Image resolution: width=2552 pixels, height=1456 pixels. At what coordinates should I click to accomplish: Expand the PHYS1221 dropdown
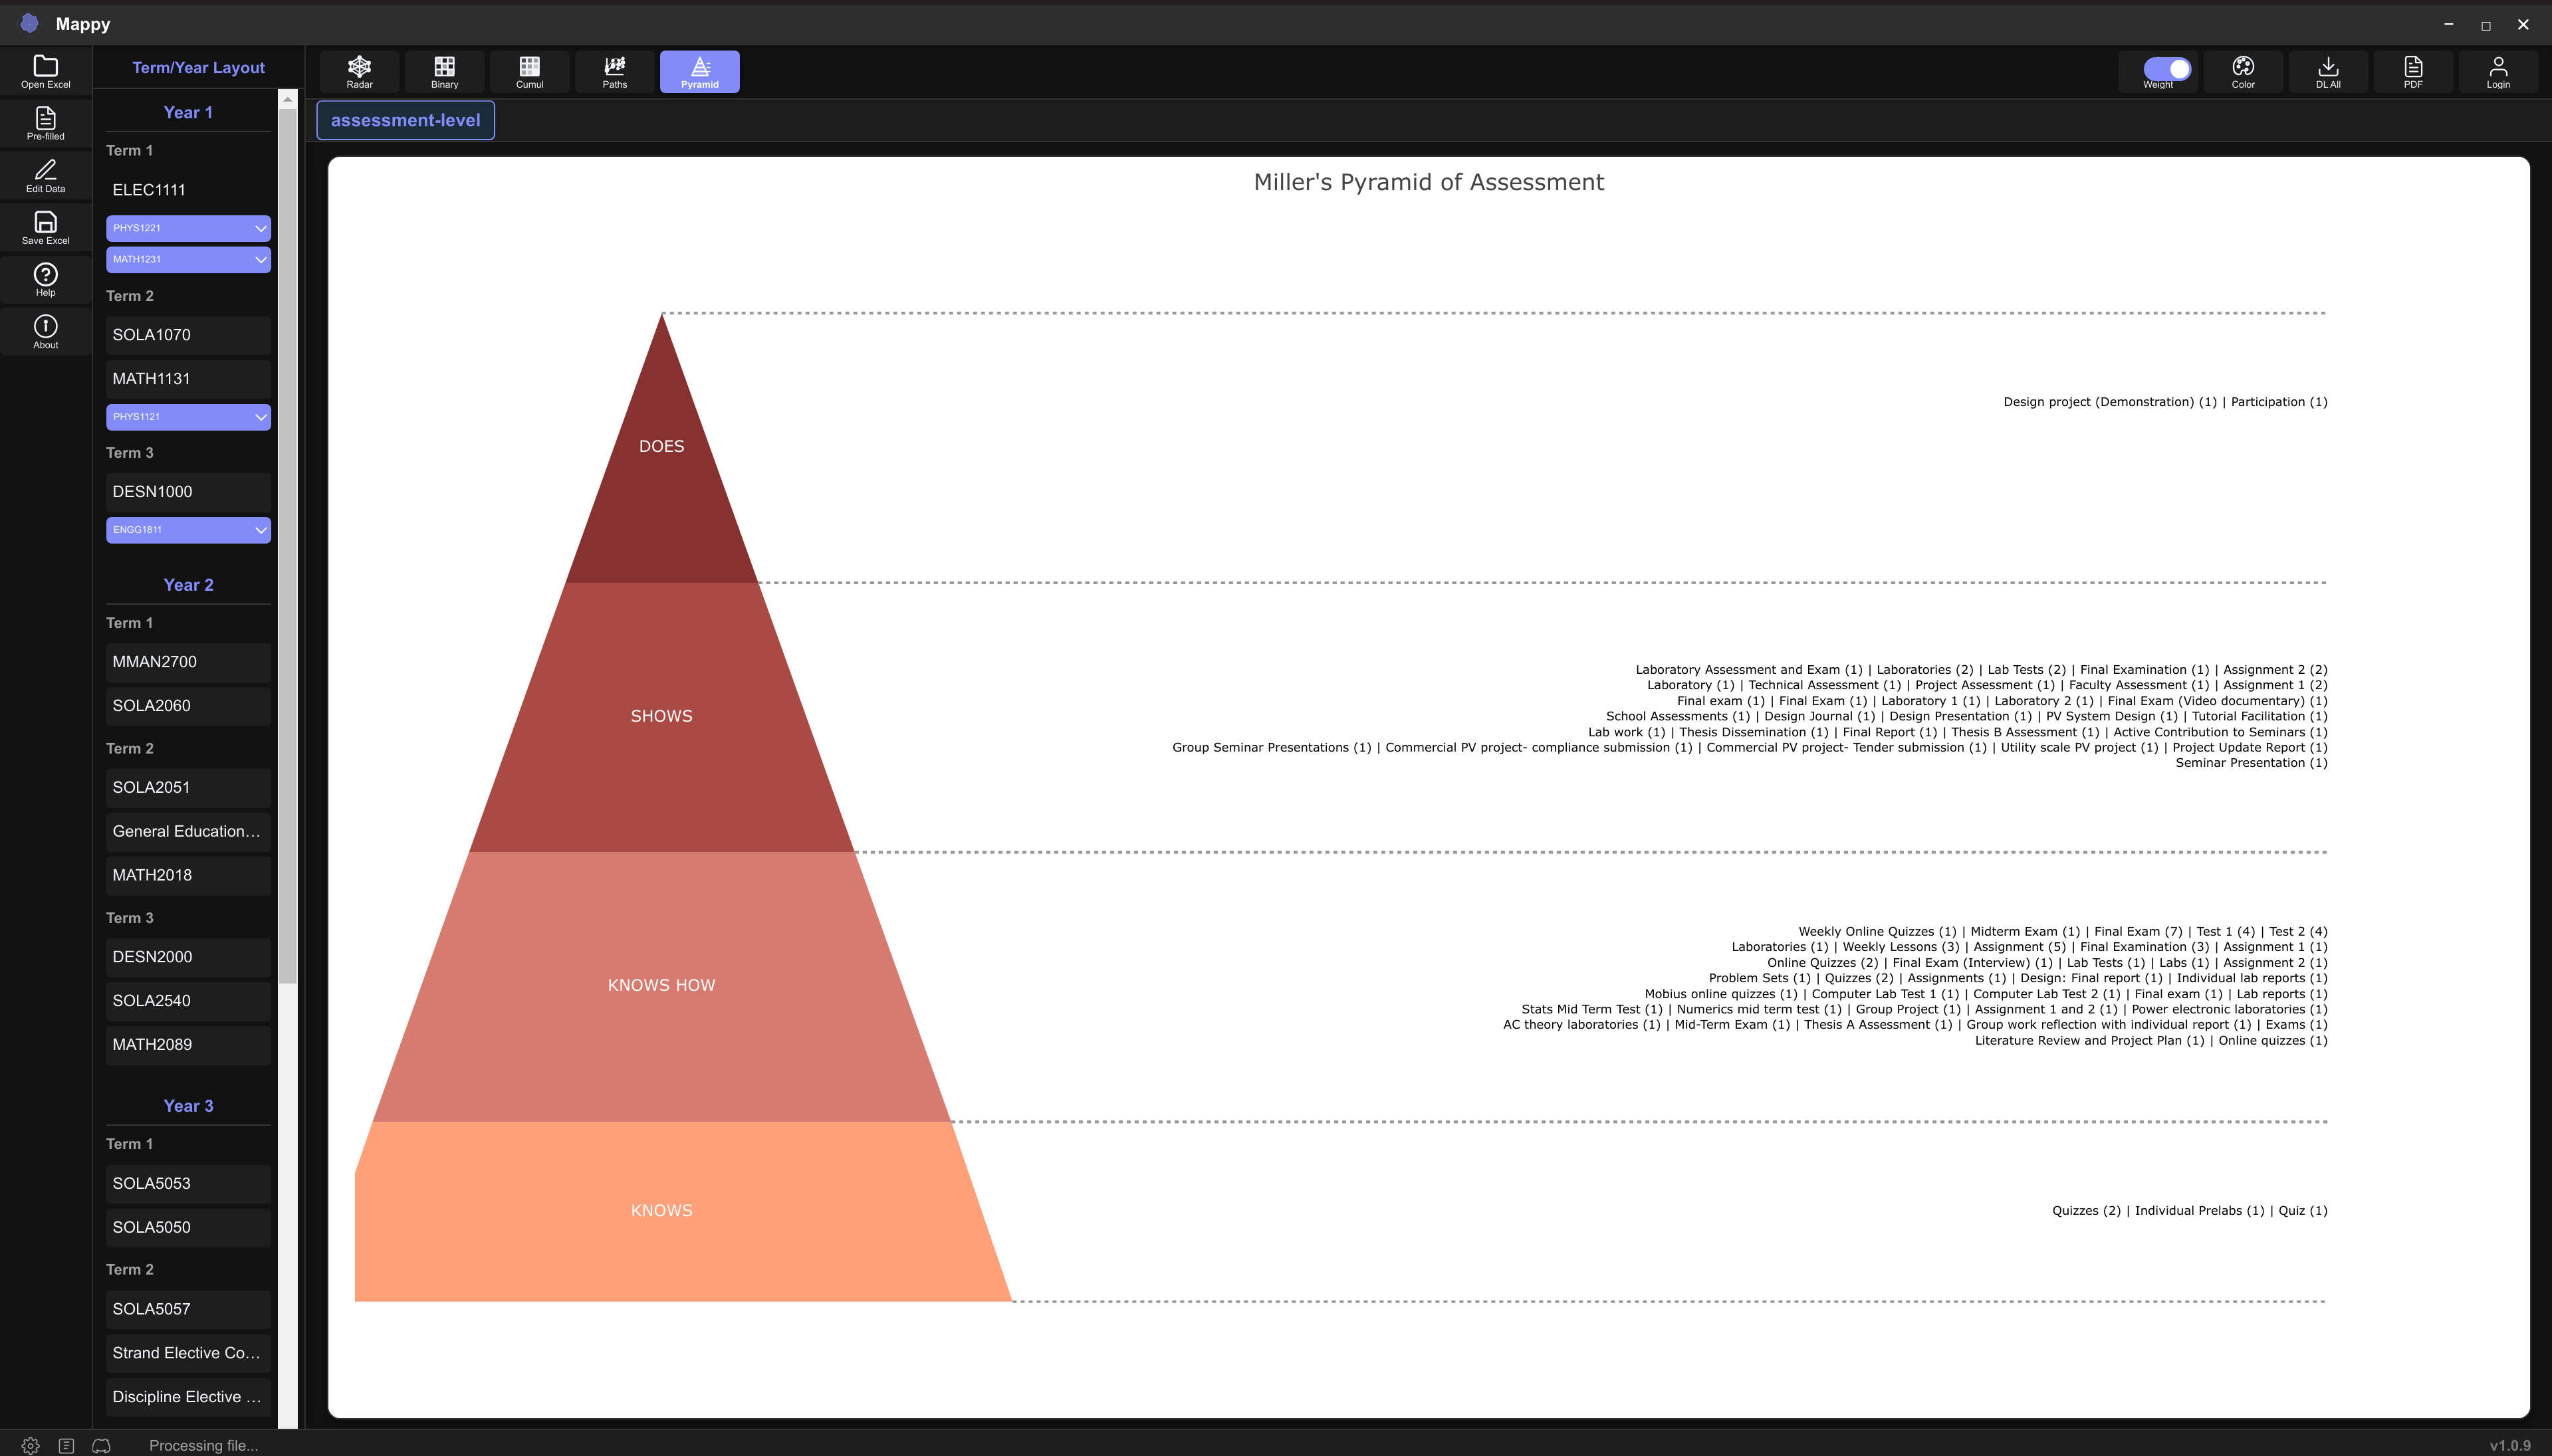(x=188, y=228)
